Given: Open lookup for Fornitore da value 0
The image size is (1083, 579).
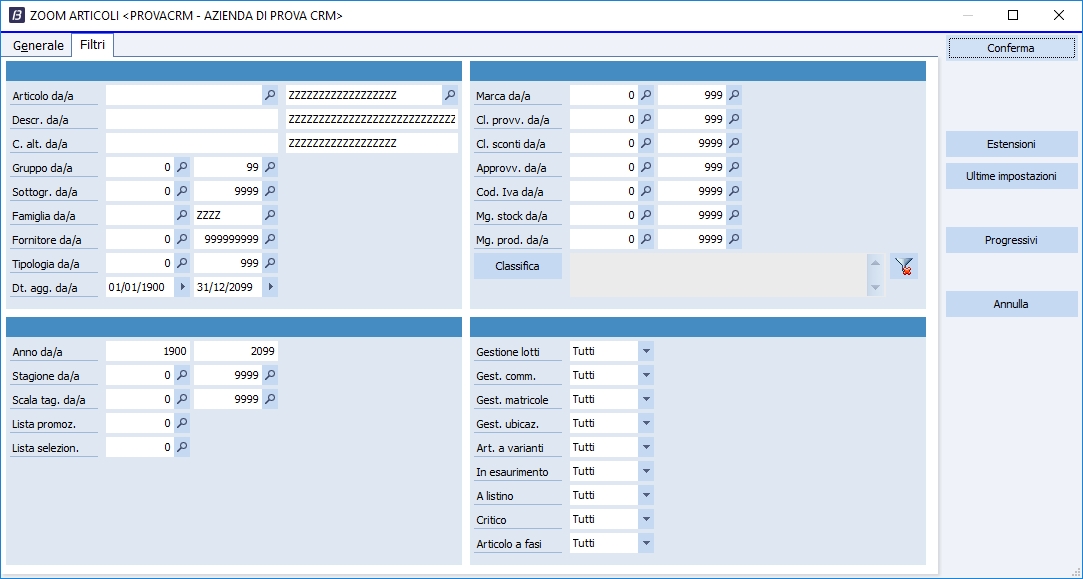Looking at the screenshot, I should (182, 239).
